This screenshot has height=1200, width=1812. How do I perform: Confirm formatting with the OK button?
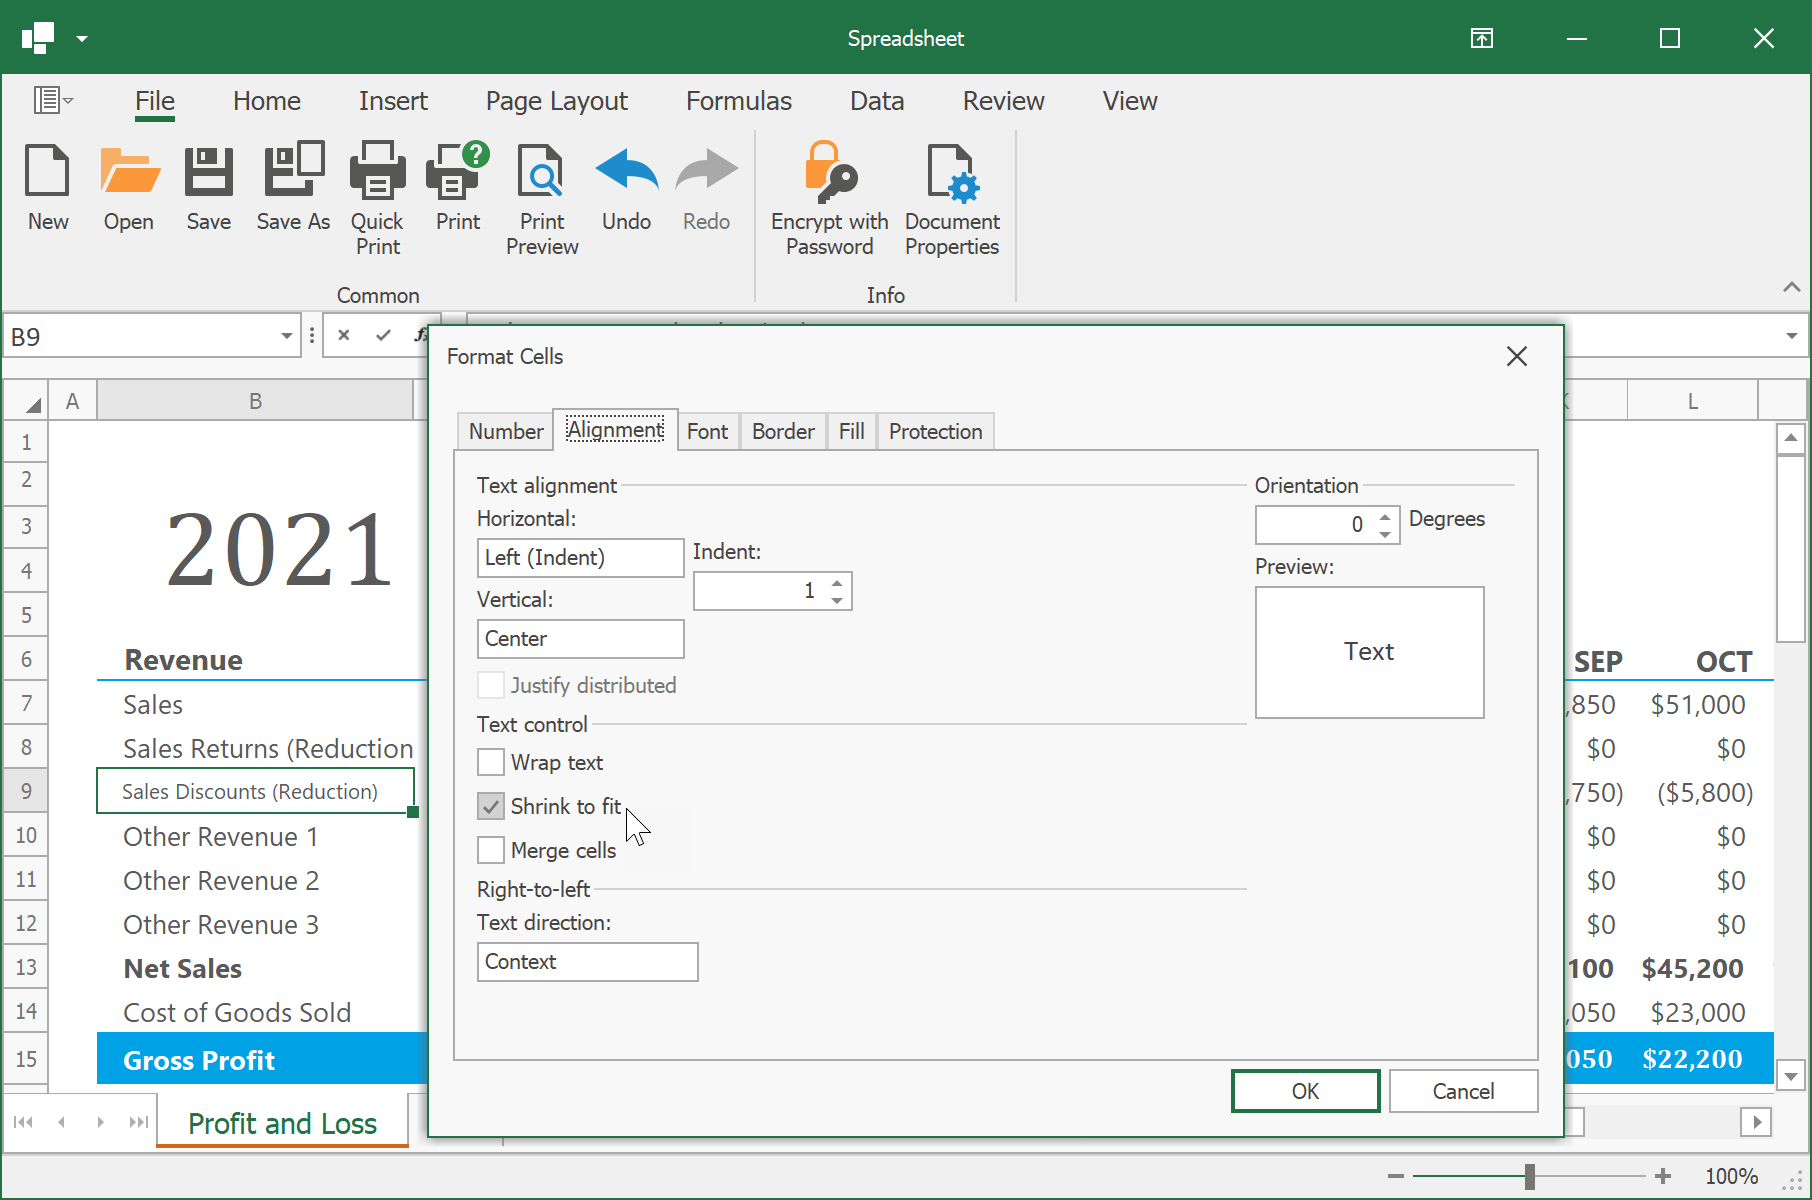pos(1305,1090)
